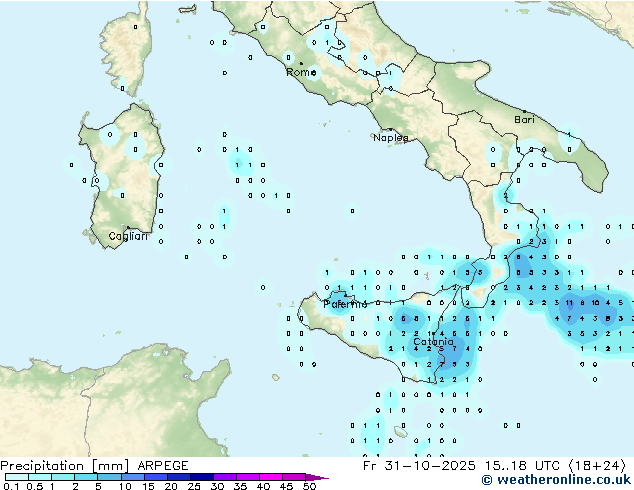
Task: Click the Naples city label
Action: click(391, 138)
